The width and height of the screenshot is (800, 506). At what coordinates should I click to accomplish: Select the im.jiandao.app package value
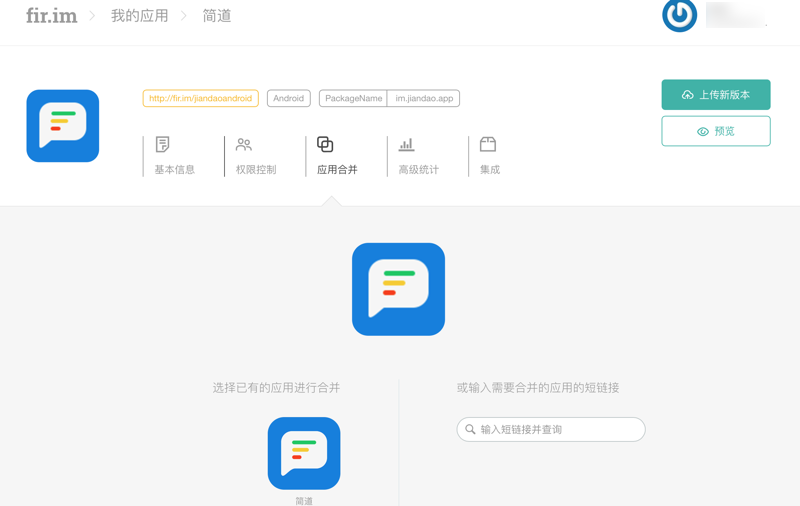tap(424, 98)
